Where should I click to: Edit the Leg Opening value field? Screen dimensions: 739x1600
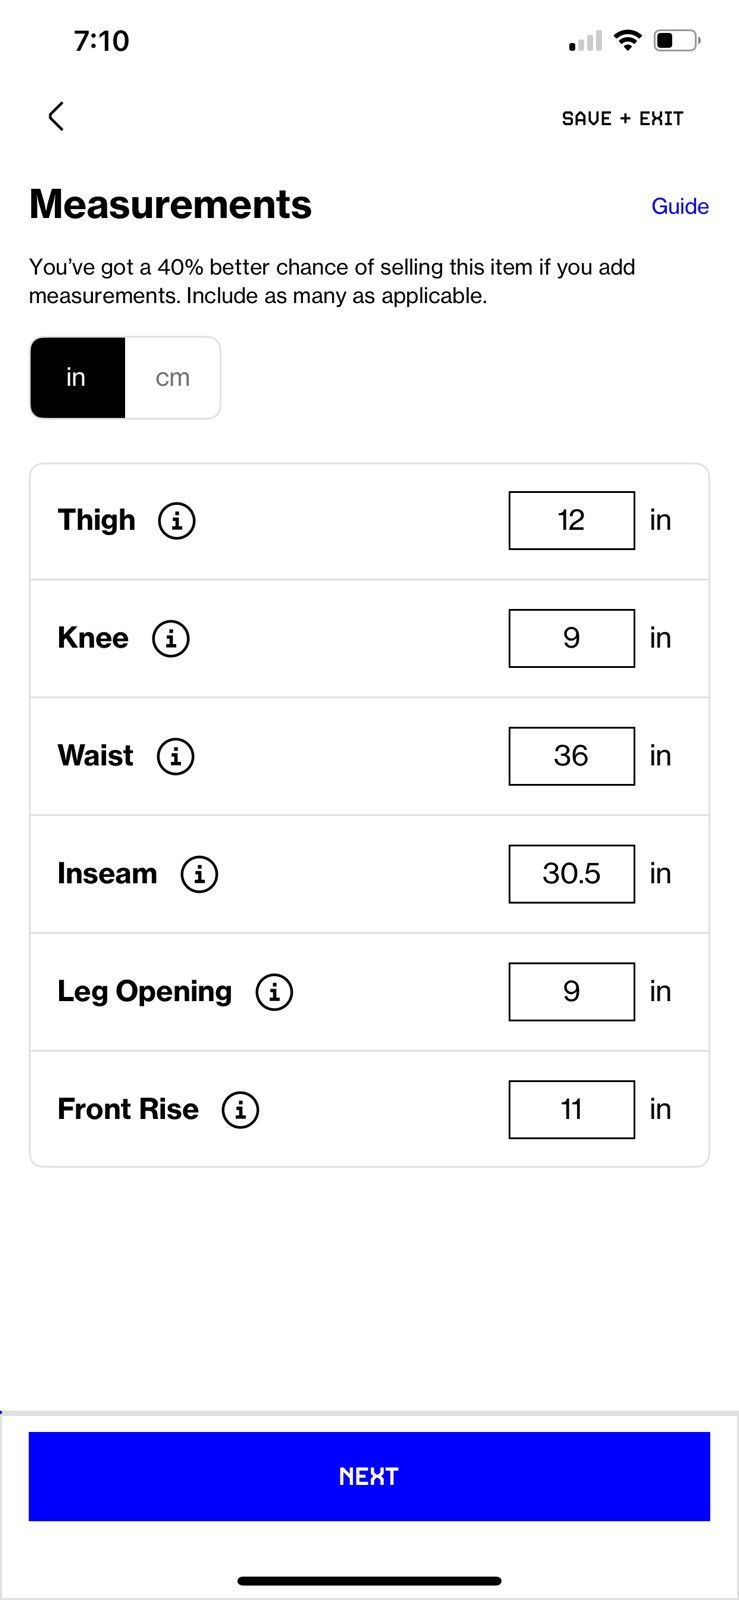click(571, 993)
